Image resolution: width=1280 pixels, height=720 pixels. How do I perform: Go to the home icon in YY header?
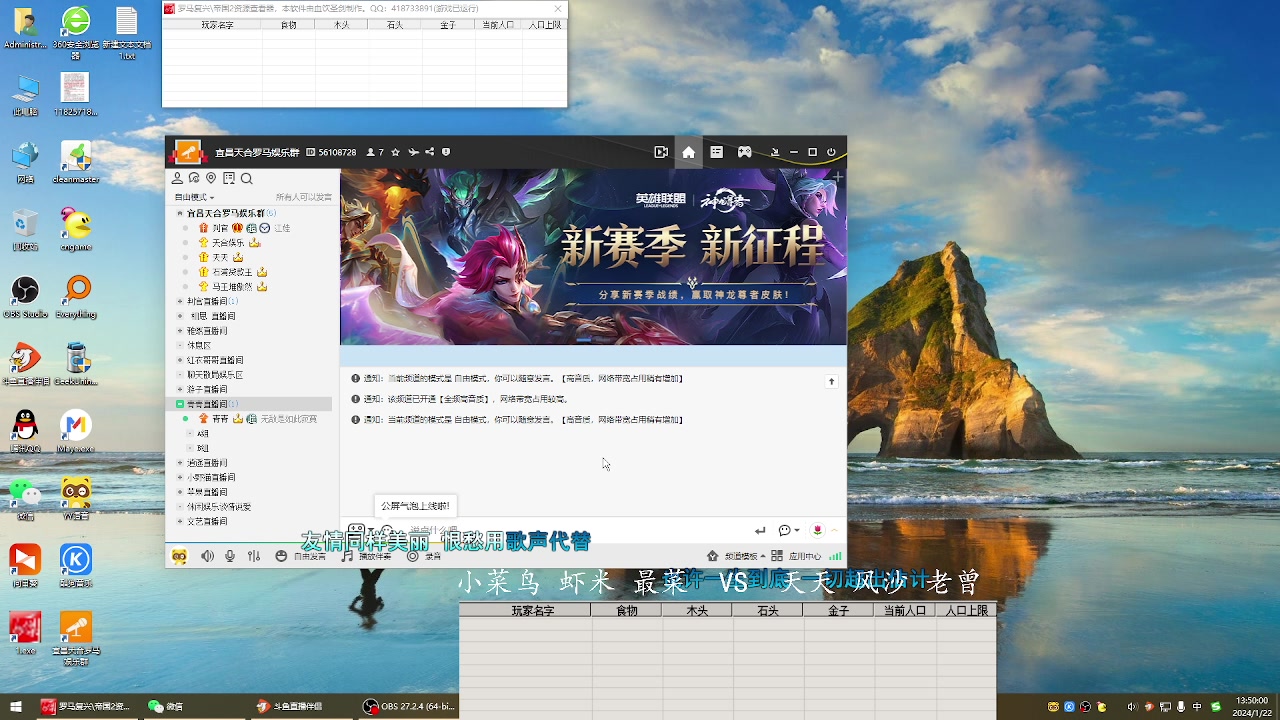[689, 152]
